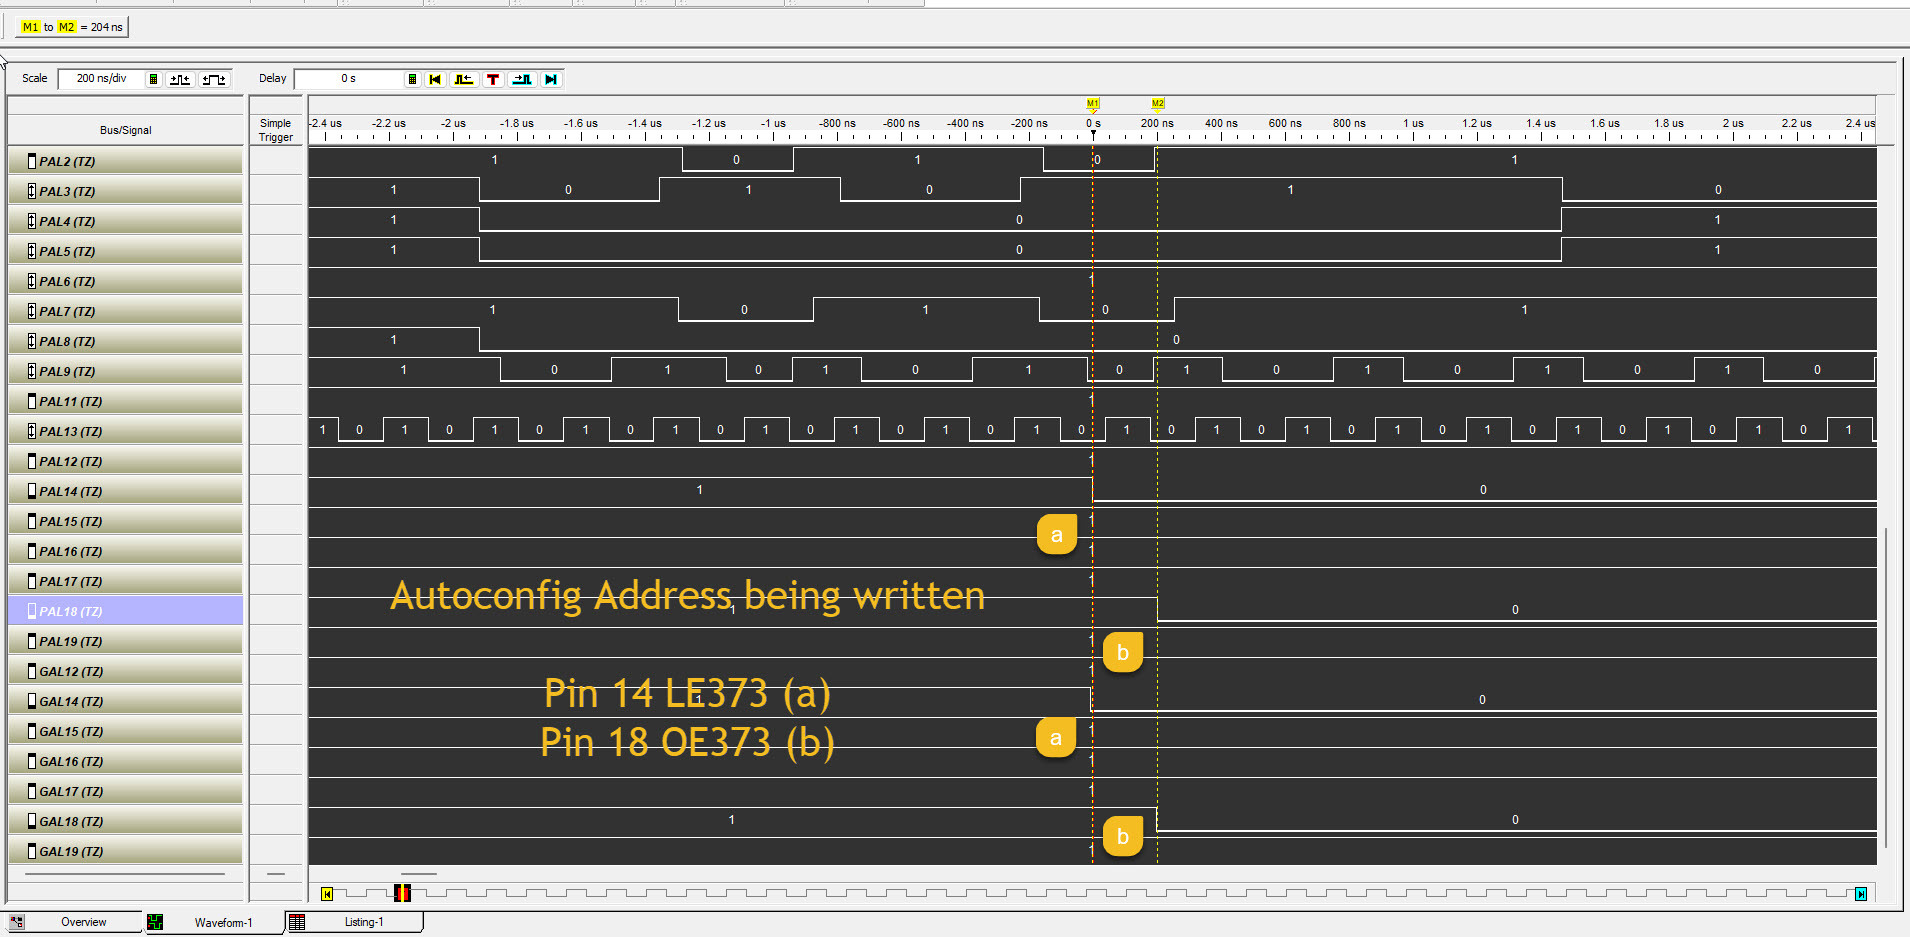Click the signal icon beside PAL9 (TZ)
Image resolution: width=1910 pixels, height=937 pixels.
(32, 371)
